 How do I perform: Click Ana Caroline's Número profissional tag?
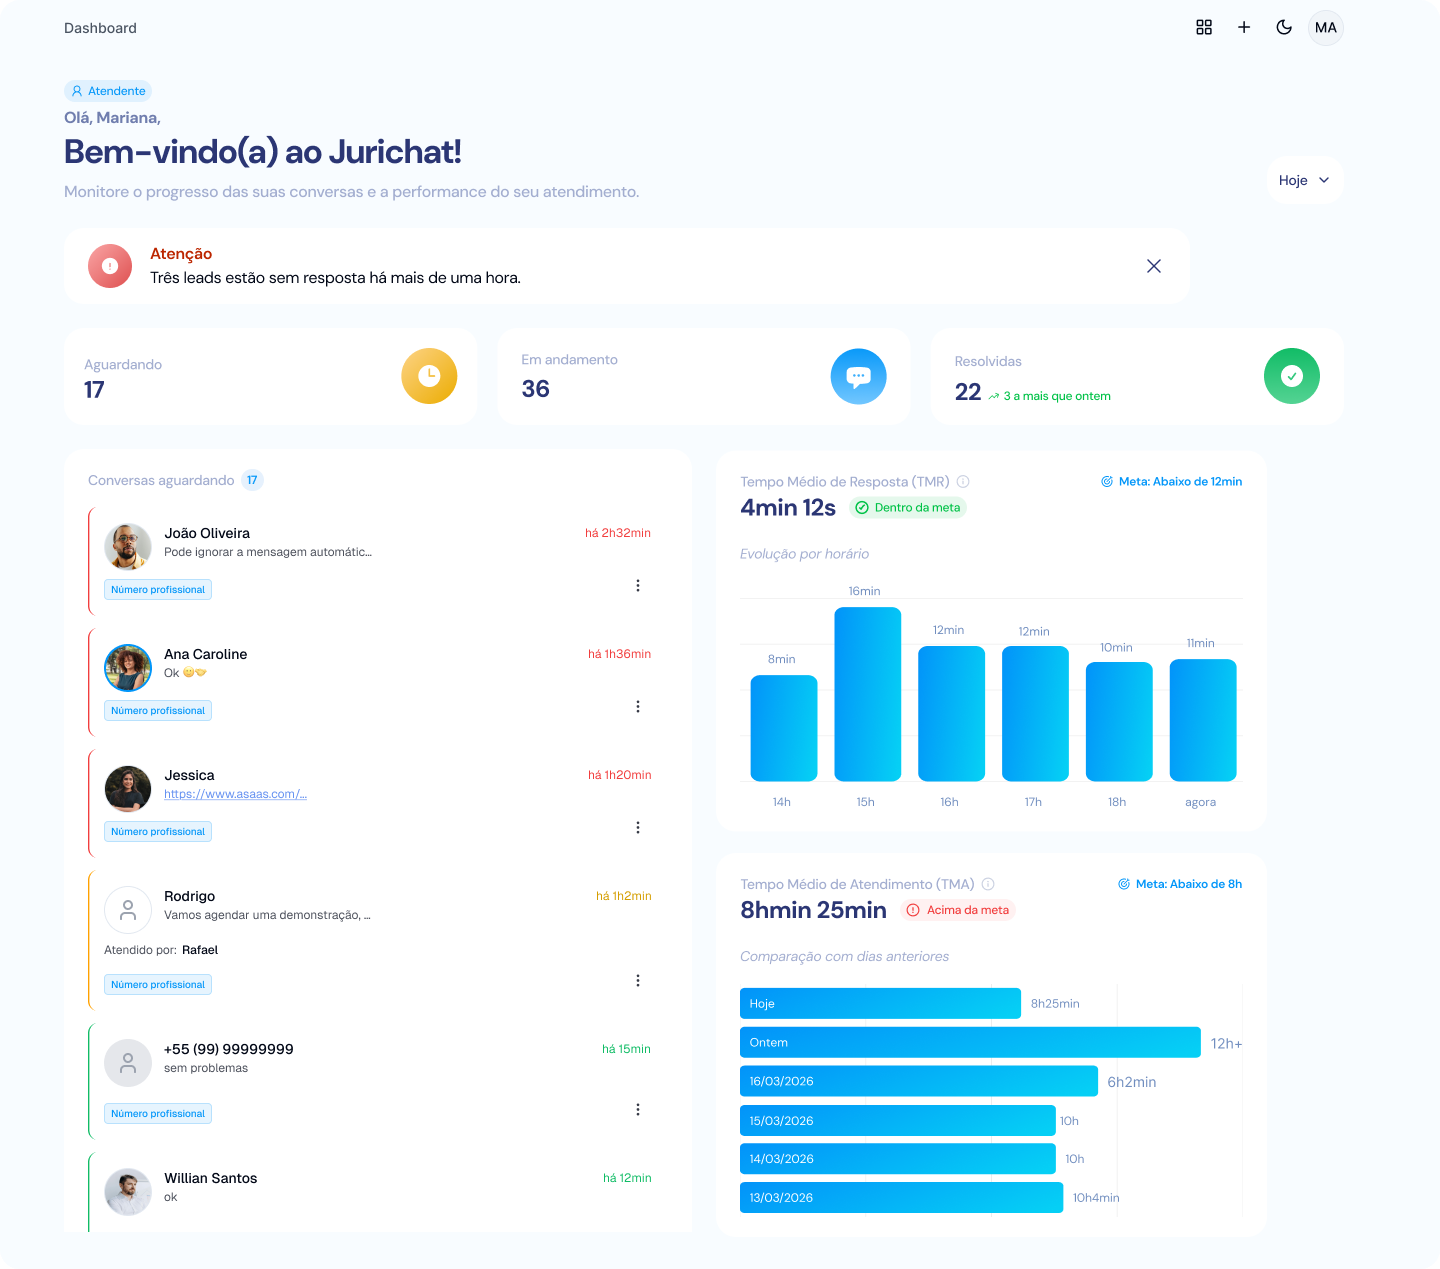tap(158, 711)
